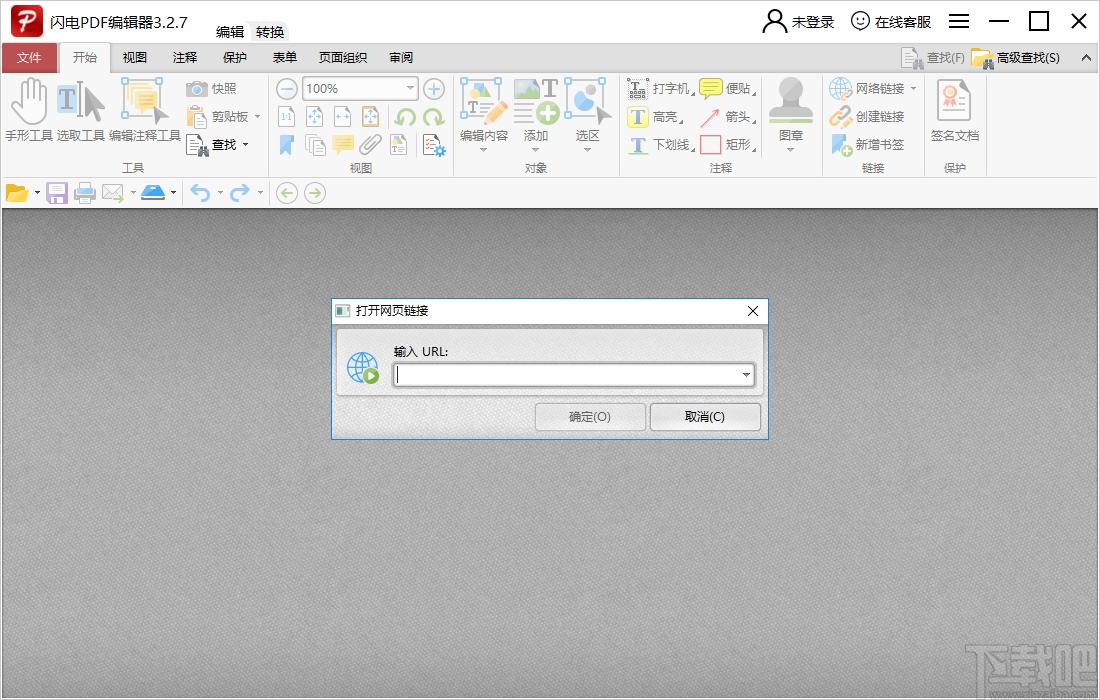Send by email with envelope icon
The image size is (1100, 700).
tap(112, 193)
